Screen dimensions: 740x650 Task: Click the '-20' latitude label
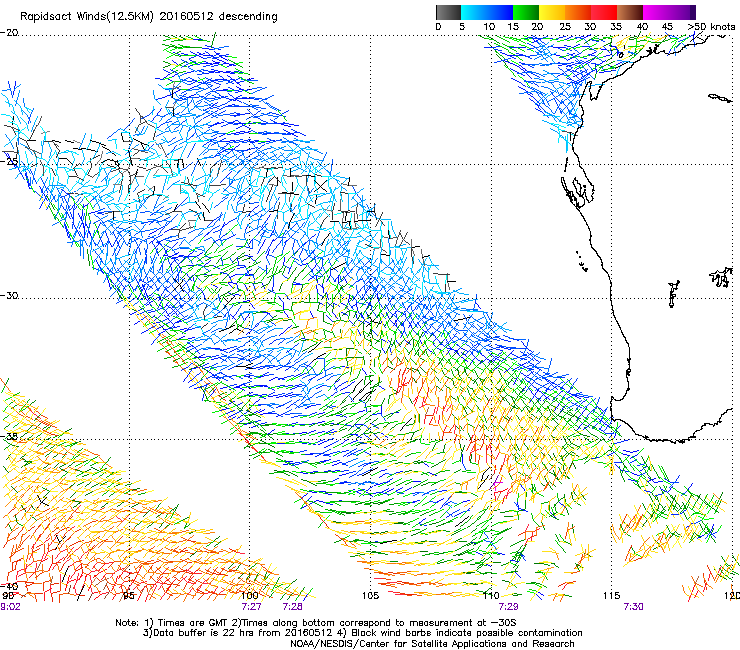point(9,33)
